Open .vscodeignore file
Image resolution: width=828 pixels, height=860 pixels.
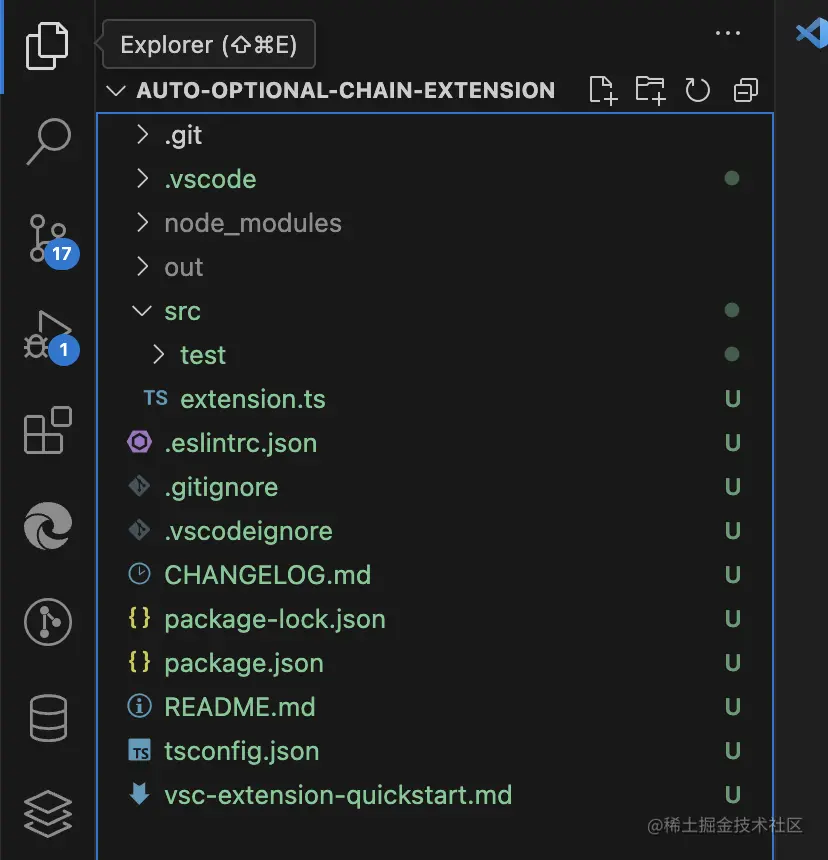pyautogui.click(x=435, y=531)
